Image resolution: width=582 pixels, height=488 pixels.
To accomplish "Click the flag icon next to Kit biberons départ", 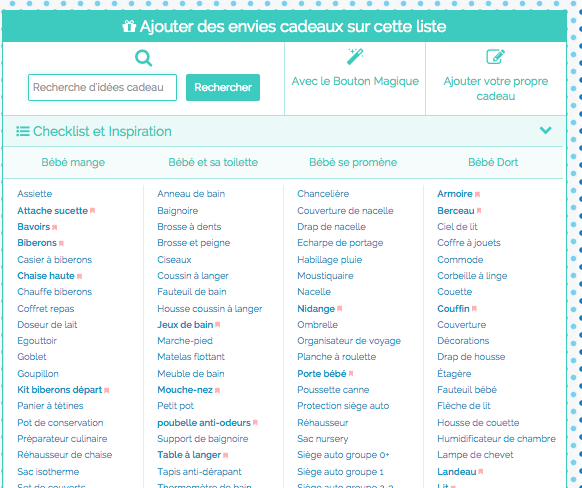I will click(x=107, y=390).
